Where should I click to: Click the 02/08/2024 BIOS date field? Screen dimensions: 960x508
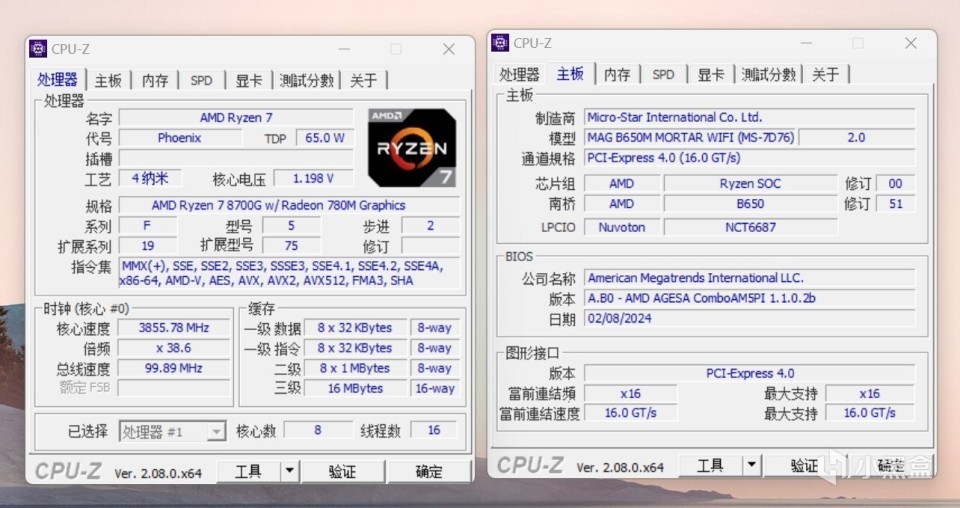point(749,318)
